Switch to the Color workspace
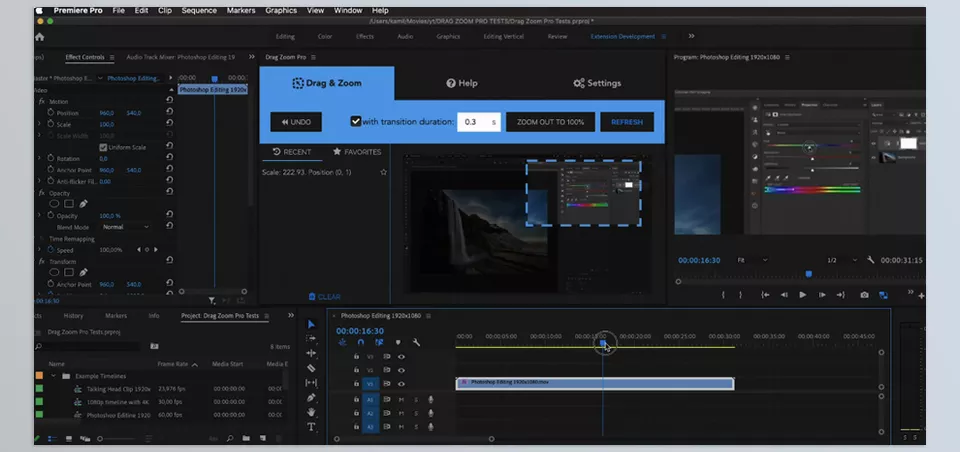Viewport: 960px width, 452px height. click(x=324, y=36)
